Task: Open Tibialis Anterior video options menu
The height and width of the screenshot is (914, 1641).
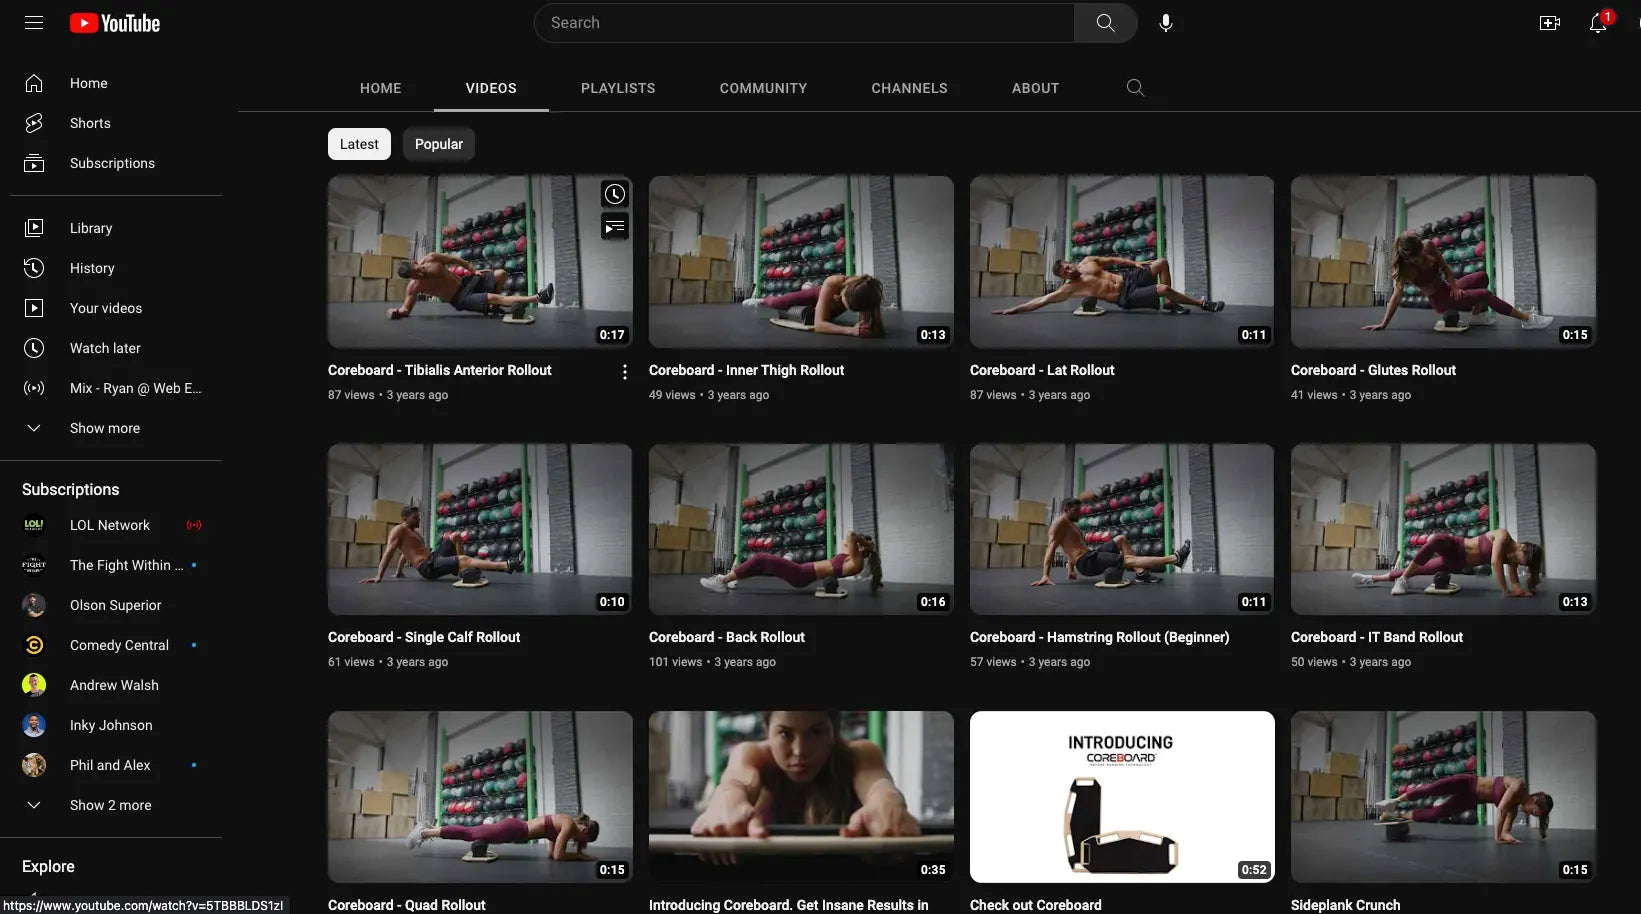Action: point(625,372)
